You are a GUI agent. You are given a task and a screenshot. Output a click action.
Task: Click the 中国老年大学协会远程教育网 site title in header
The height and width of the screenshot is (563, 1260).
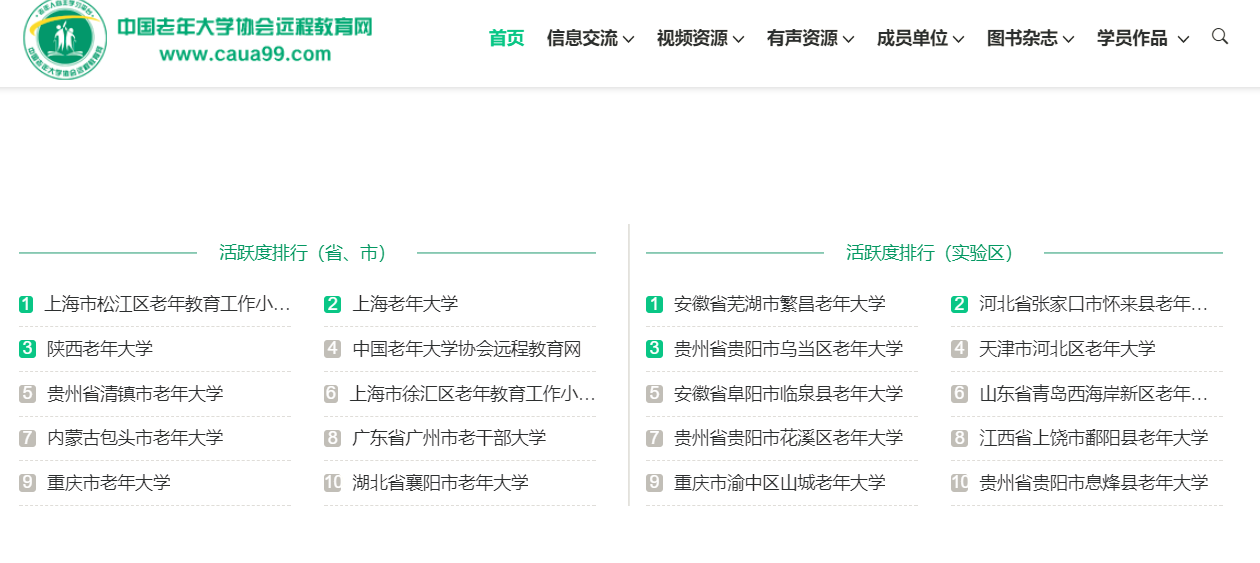point(244,27)
